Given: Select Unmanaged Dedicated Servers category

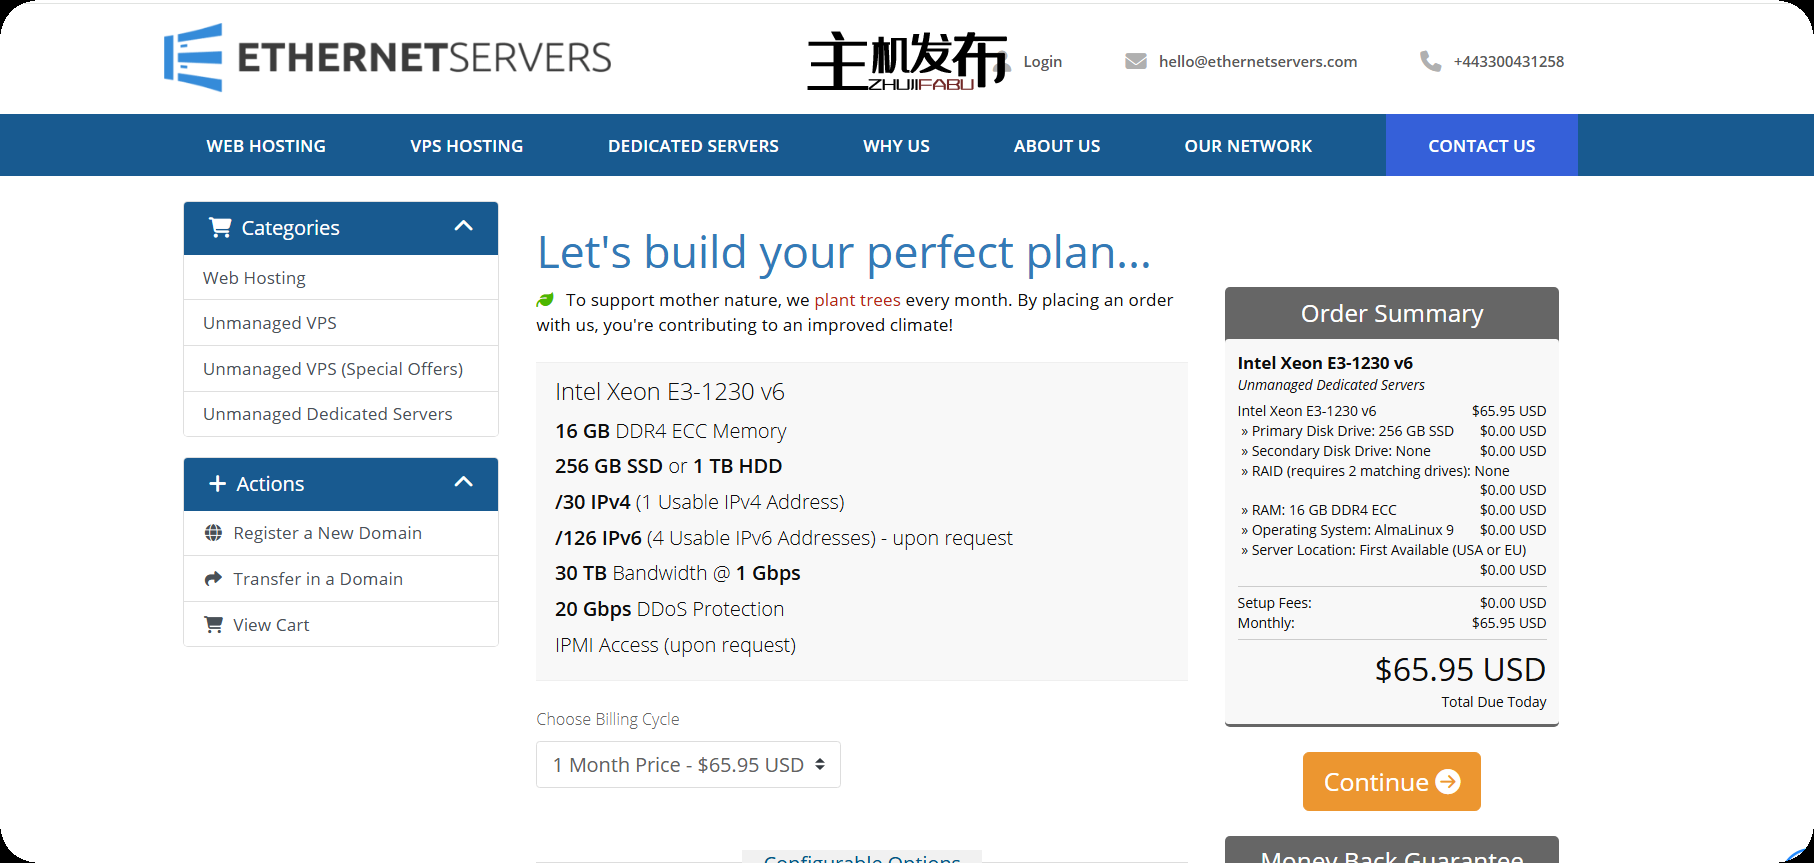Looking at the screenshot, I should point(327,414).
